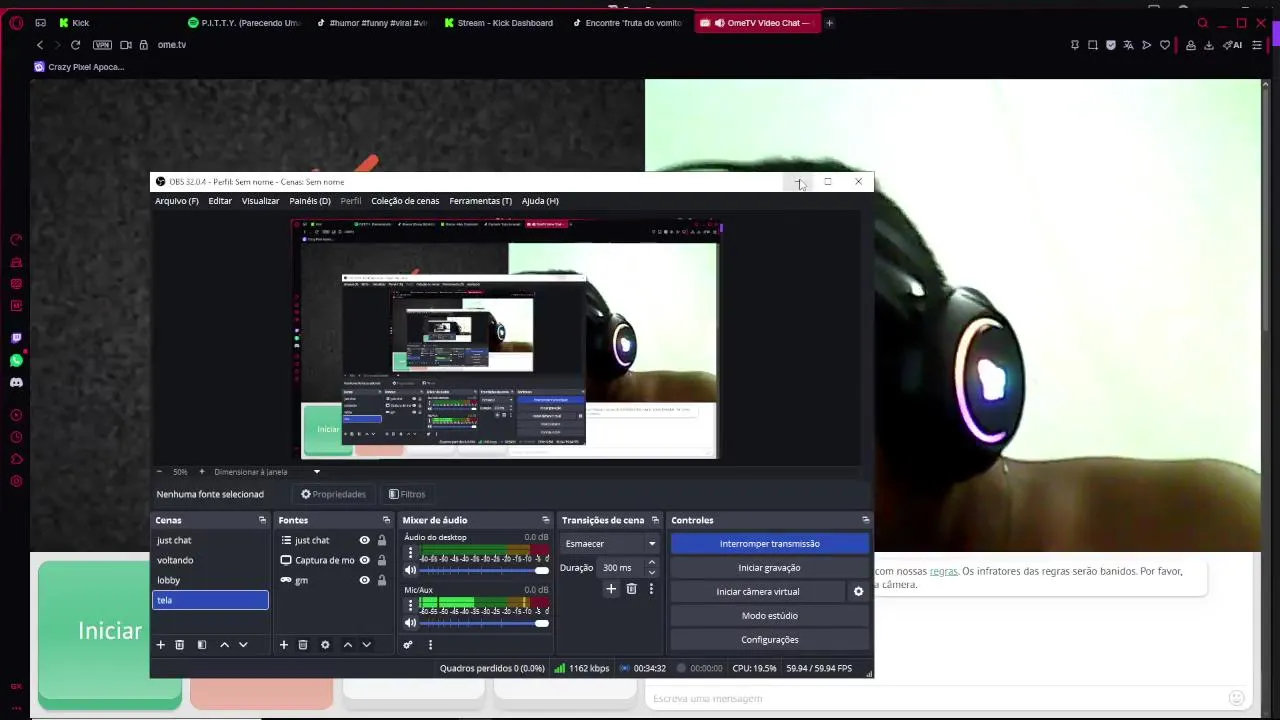Click Iniciar câmera virtual button
Image resolution: width=1280 pixels, height=720 pixels.
[758, 592]
